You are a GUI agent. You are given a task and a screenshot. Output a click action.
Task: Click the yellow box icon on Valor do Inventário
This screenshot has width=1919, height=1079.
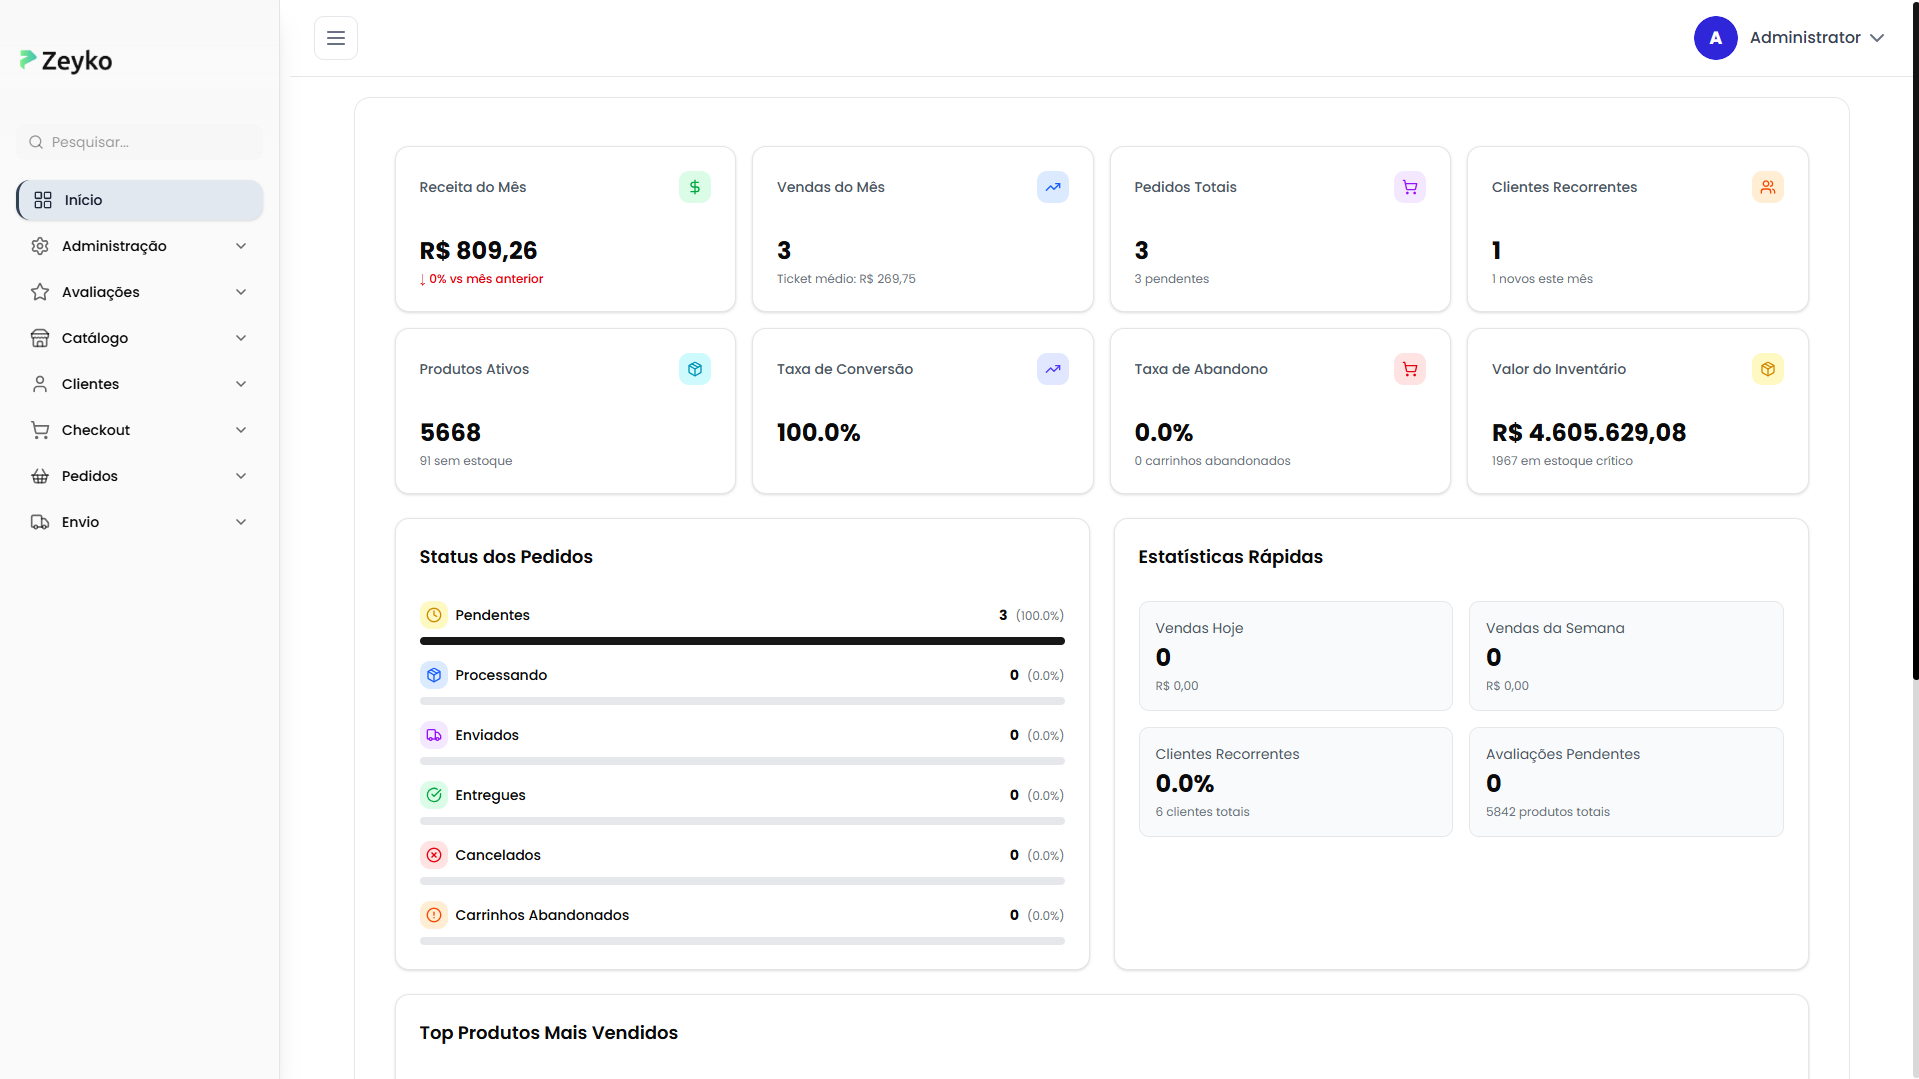point(1767,369)
